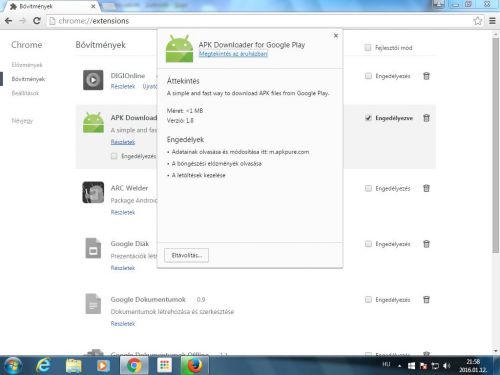
Task: Click the page vertical scrollbar thumb
Action: [496, 145]
